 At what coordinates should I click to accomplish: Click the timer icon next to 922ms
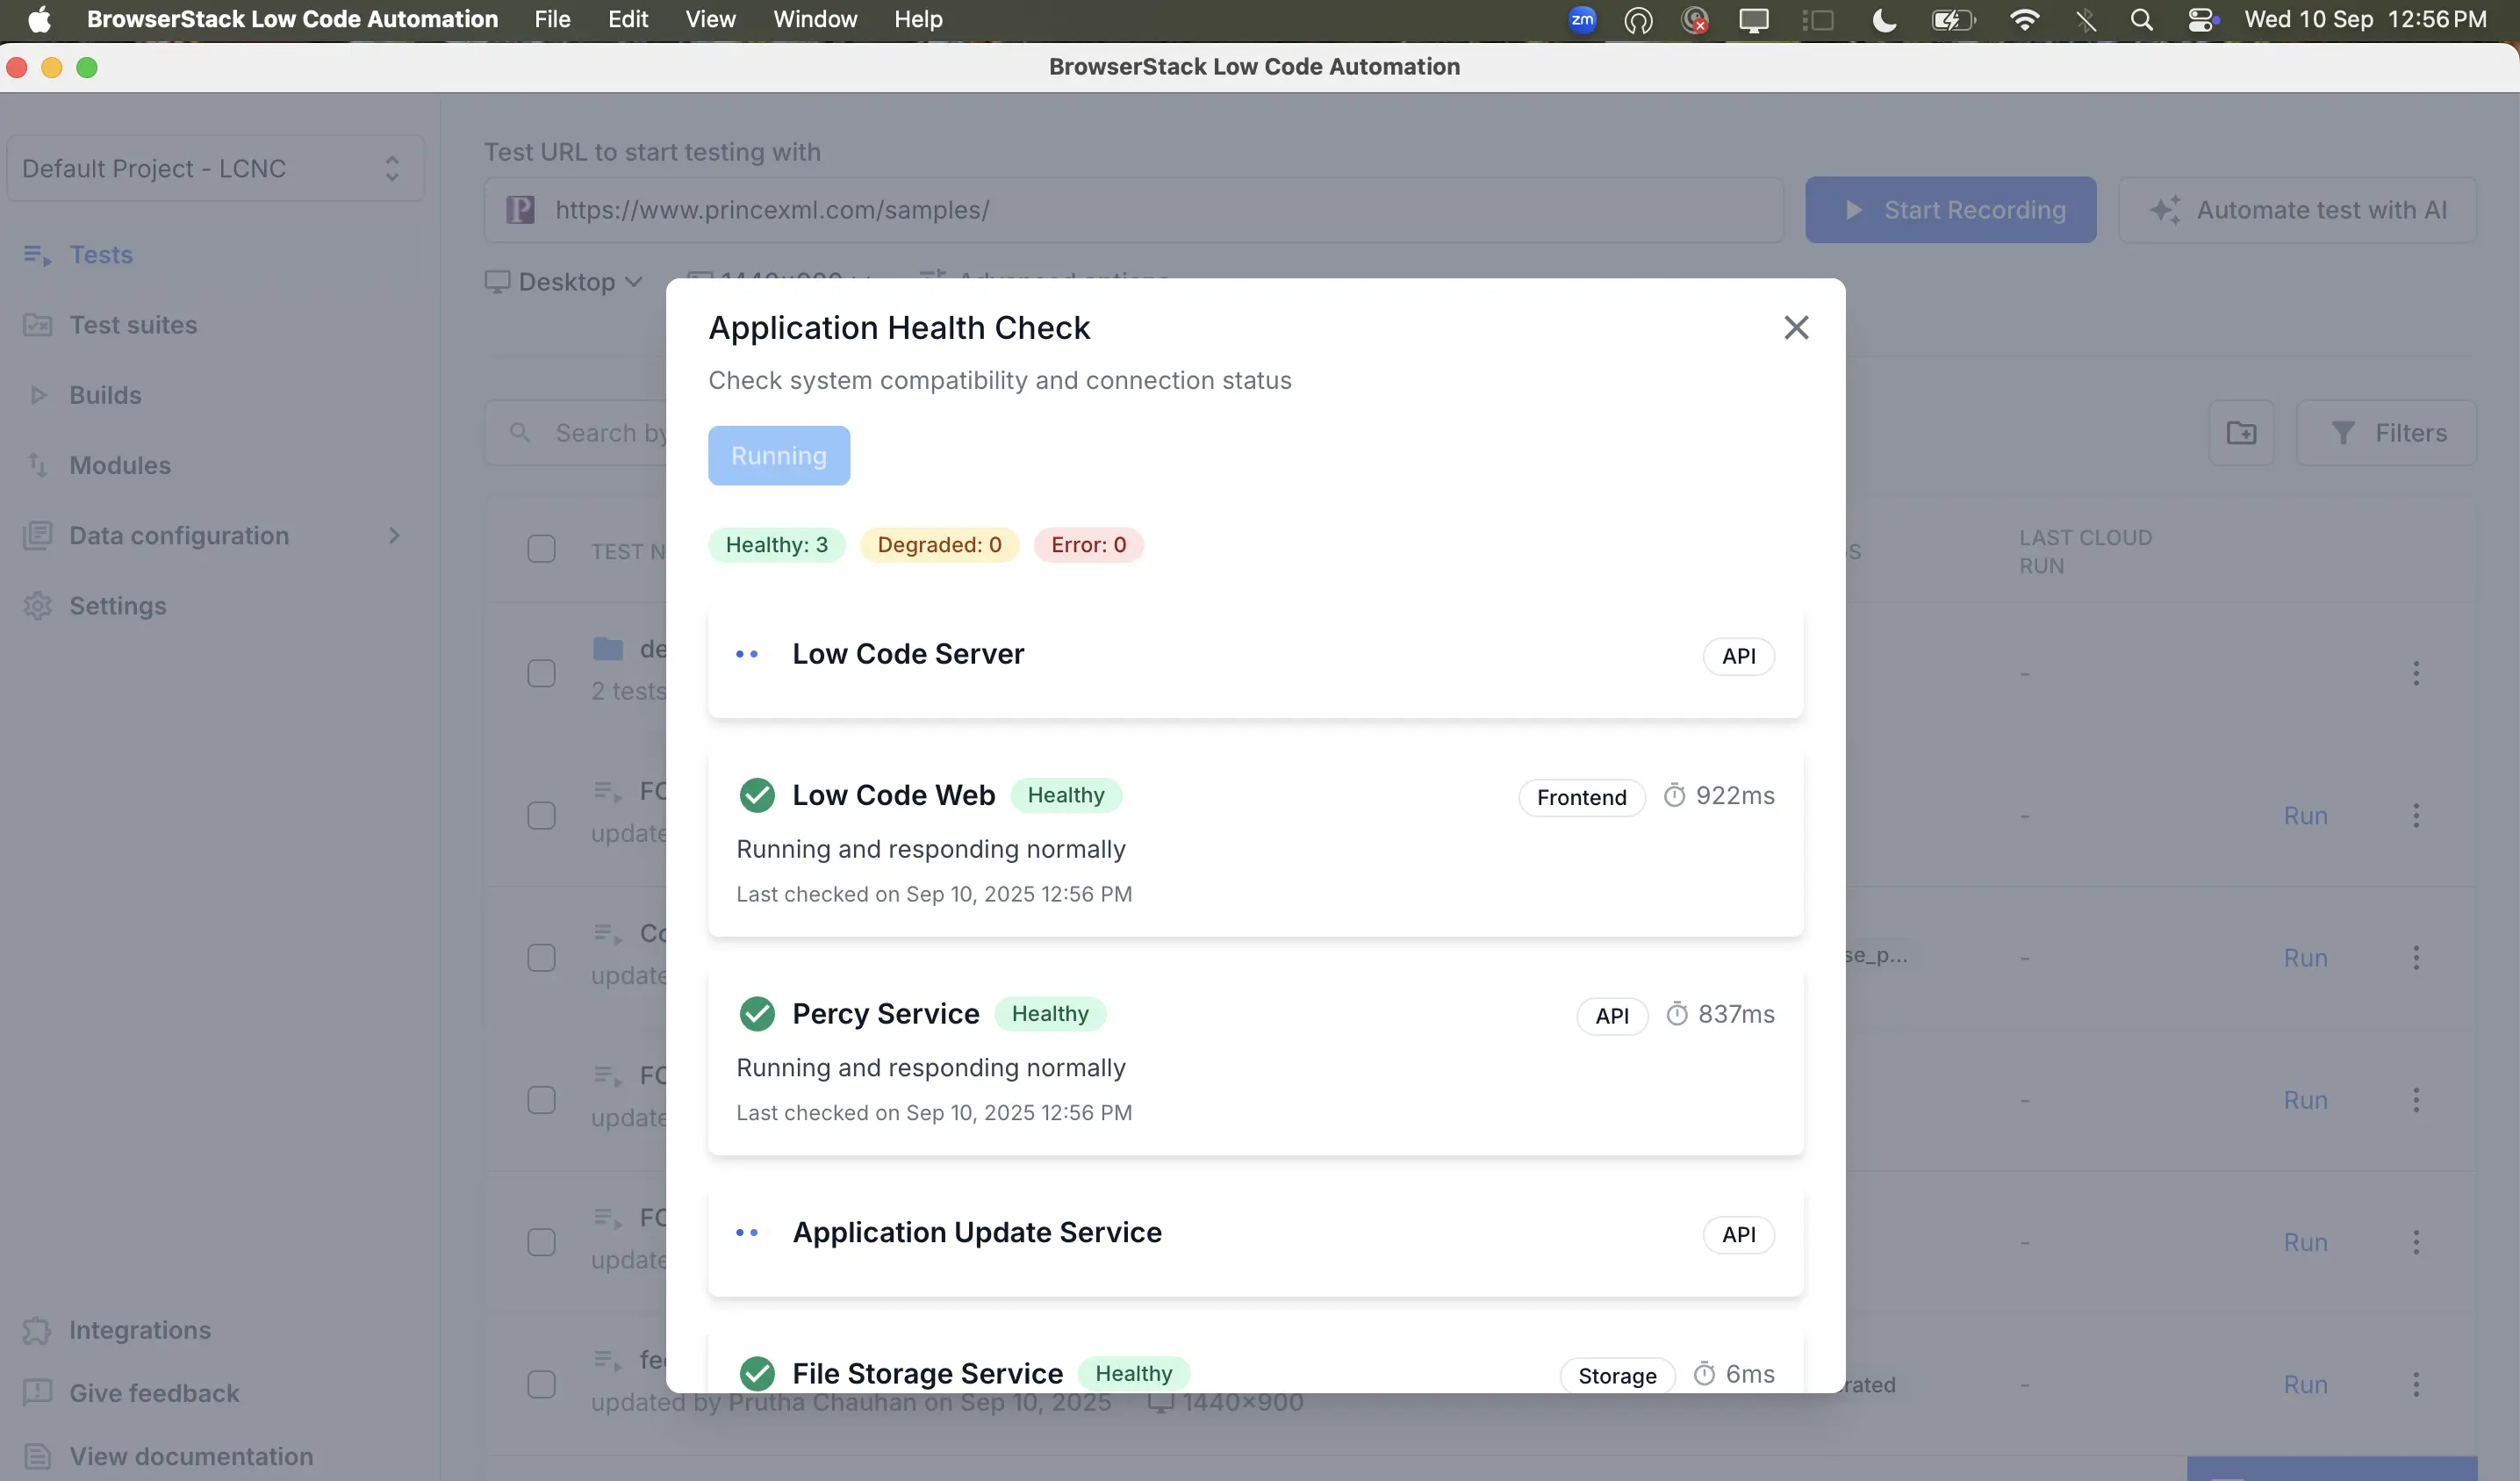1674,795
